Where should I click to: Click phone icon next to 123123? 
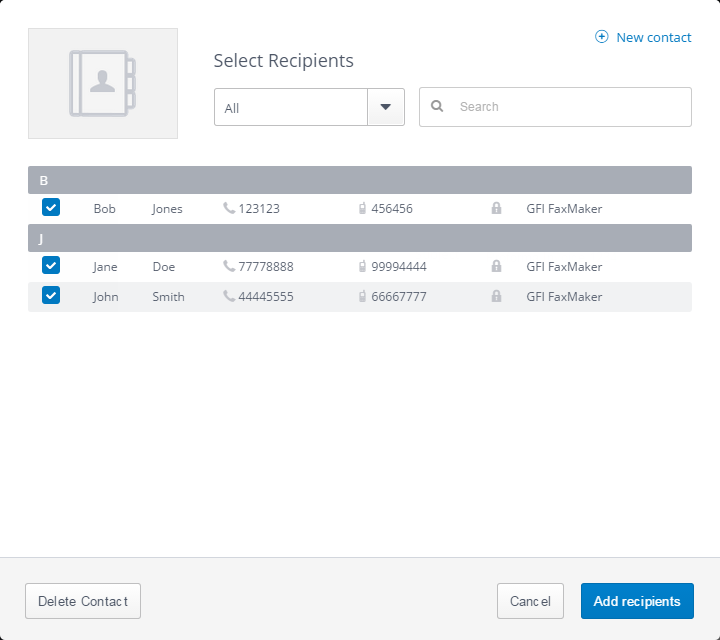[x=229, y=208]
